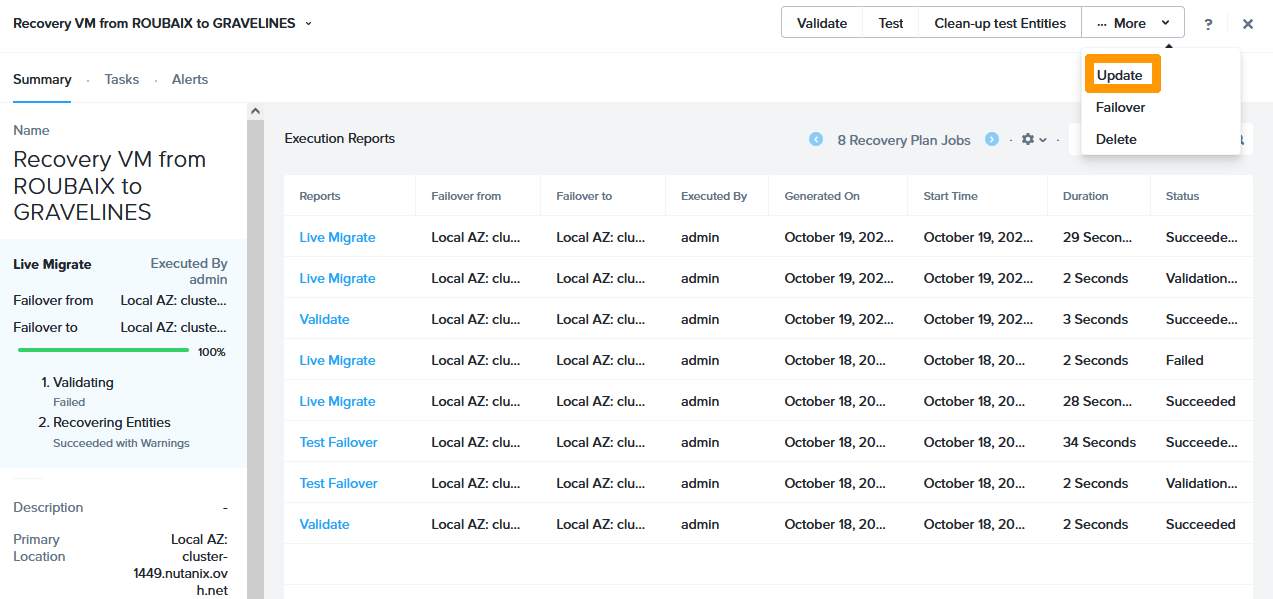Screen dimensions: 1273x599
Task: Close the recovery plan details view
Action: [1248, 22]
